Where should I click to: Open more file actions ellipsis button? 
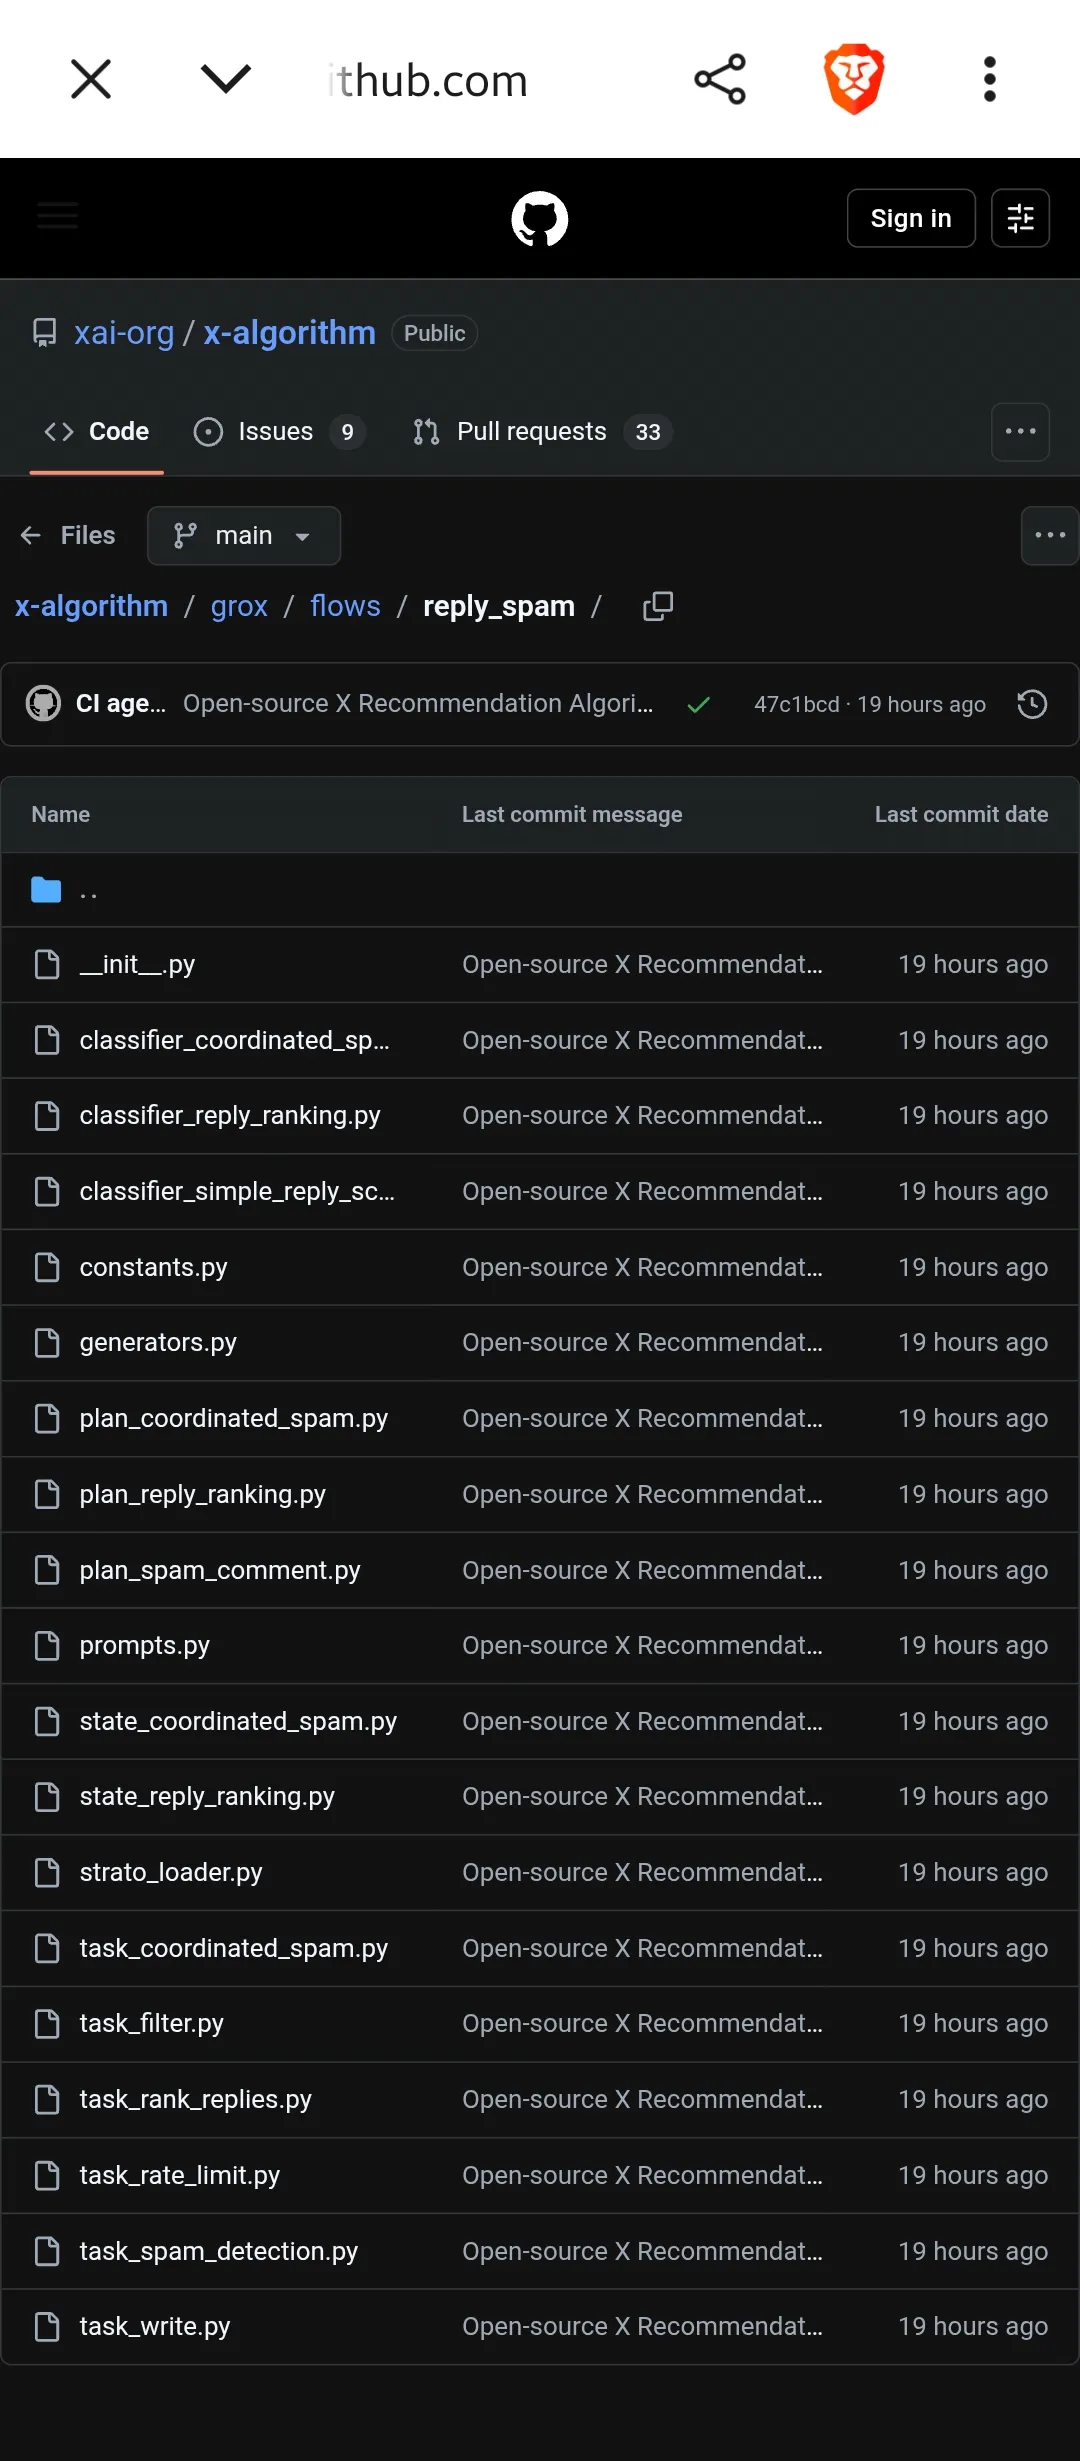click(1050, 536)
